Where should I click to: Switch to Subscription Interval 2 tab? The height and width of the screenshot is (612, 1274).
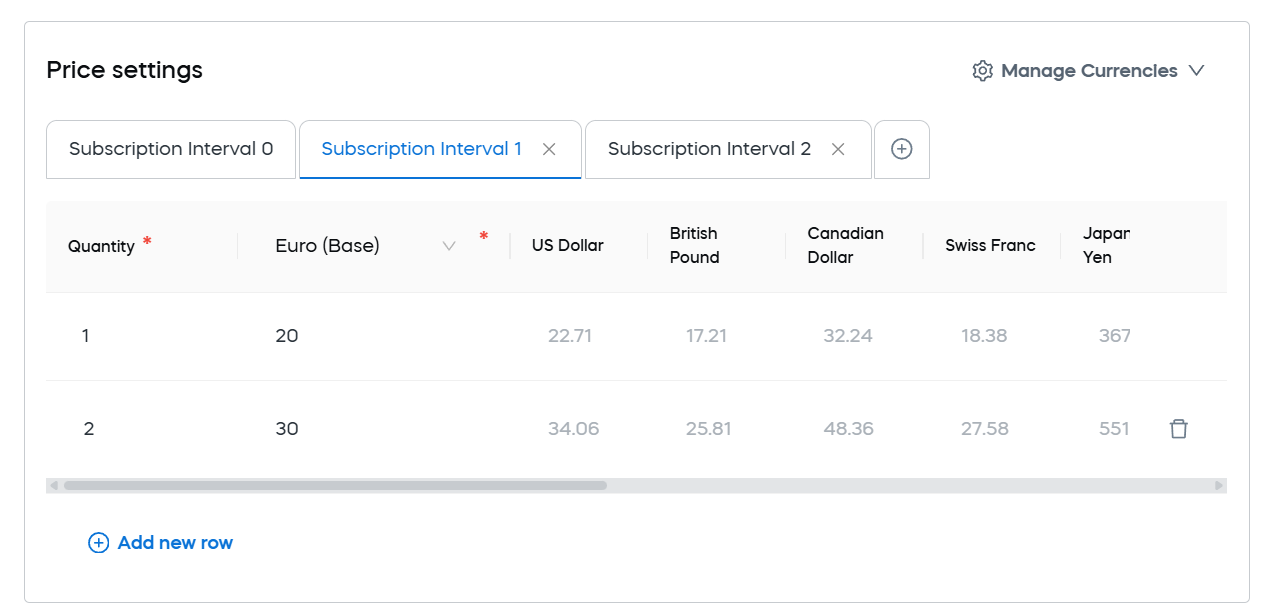click(709, 149)
